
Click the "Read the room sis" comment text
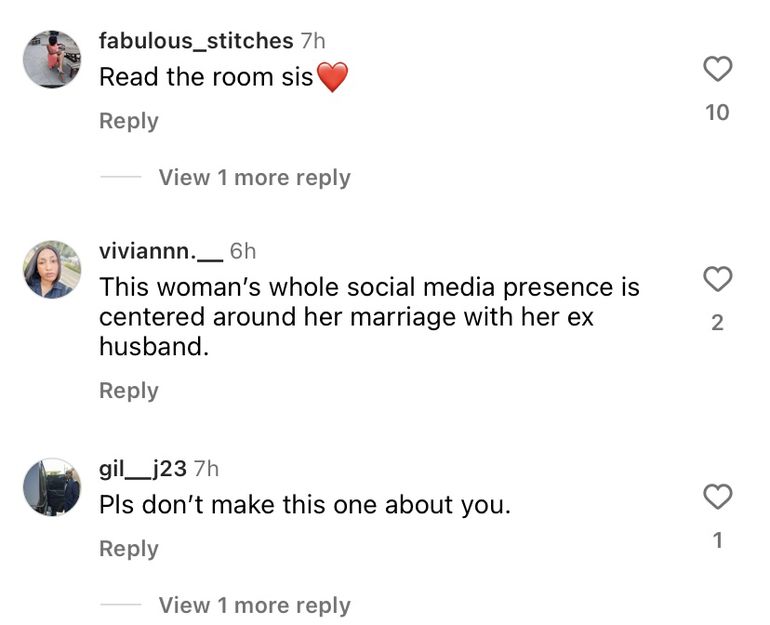[x=207, y=78]
